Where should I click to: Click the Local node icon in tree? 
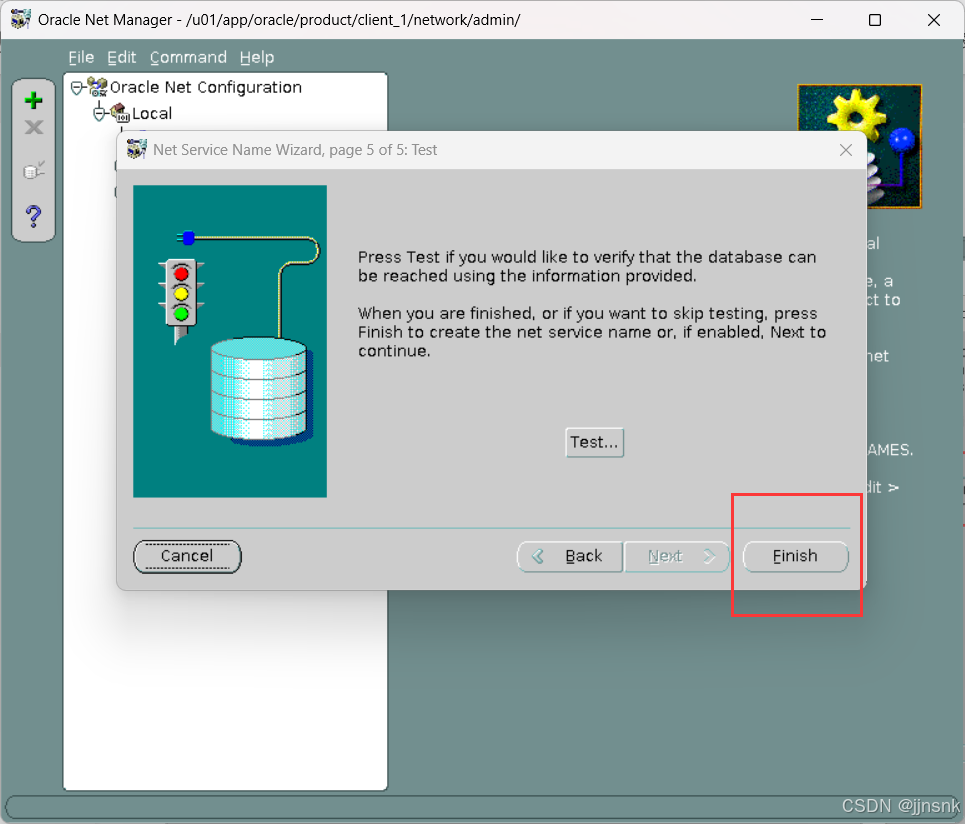point(120,113)
